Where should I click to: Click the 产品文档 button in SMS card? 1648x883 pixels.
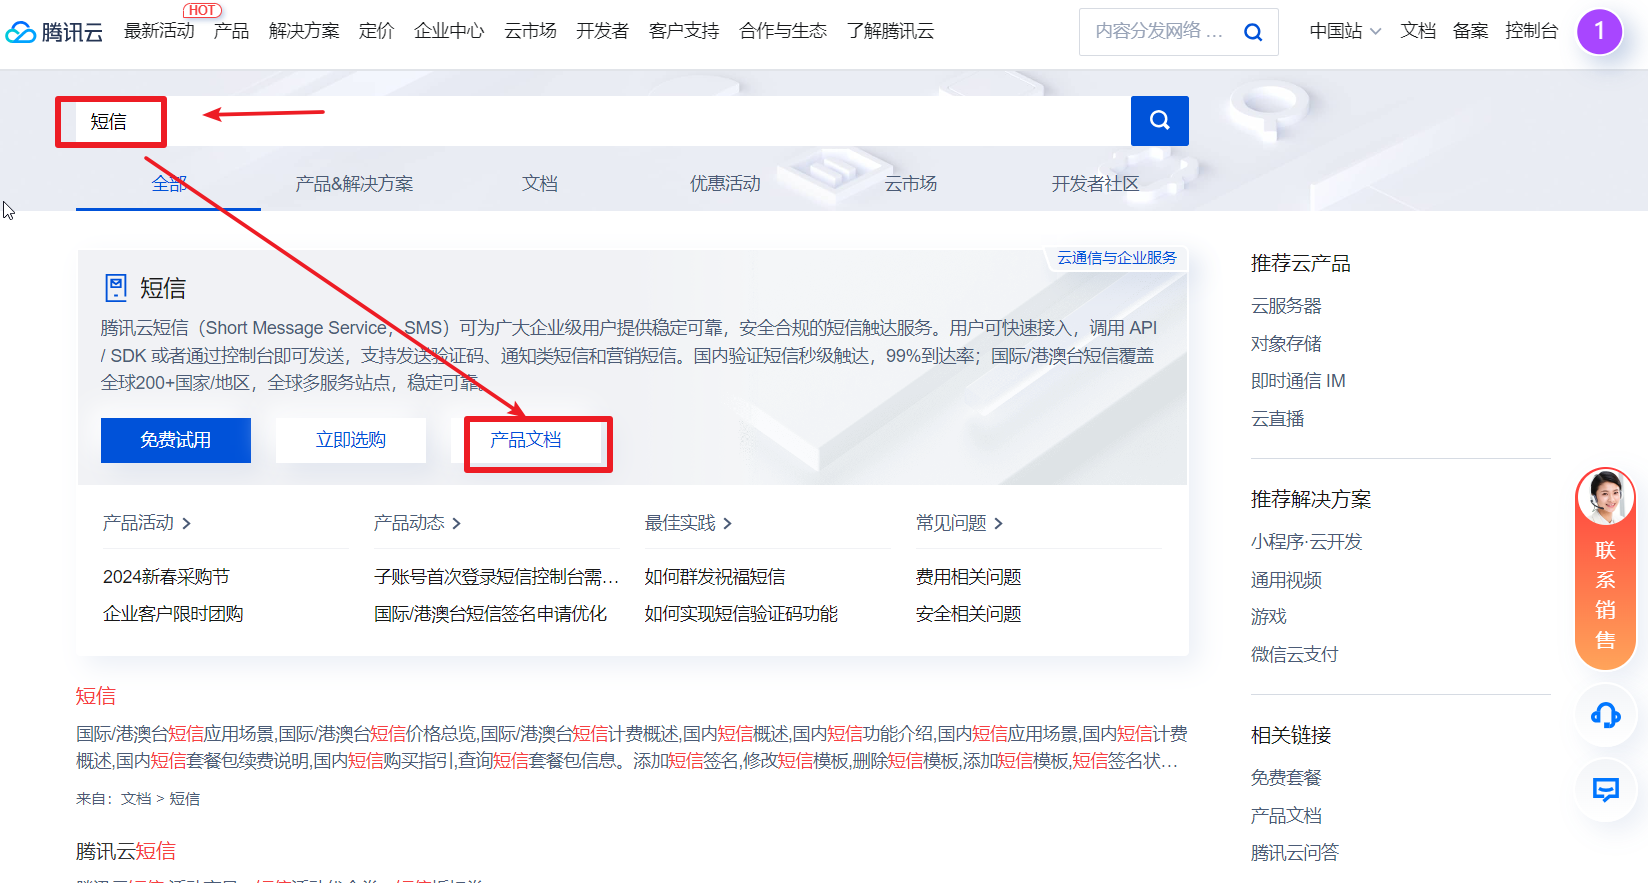click(526, 440)
